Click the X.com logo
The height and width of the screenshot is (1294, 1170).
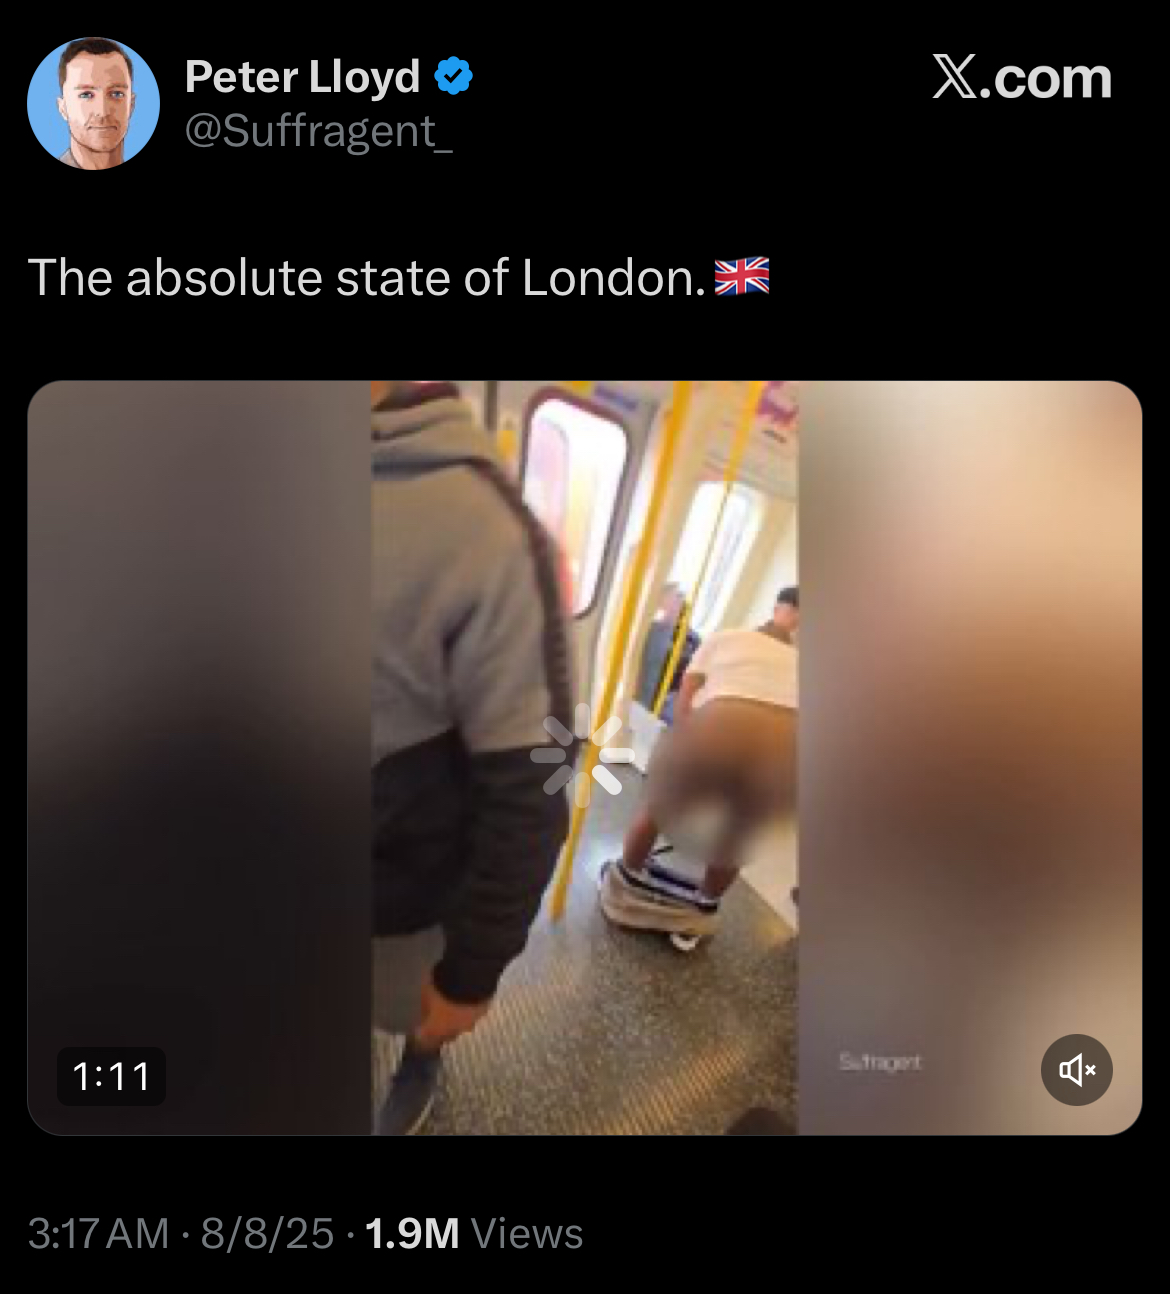coord(1022,78)
